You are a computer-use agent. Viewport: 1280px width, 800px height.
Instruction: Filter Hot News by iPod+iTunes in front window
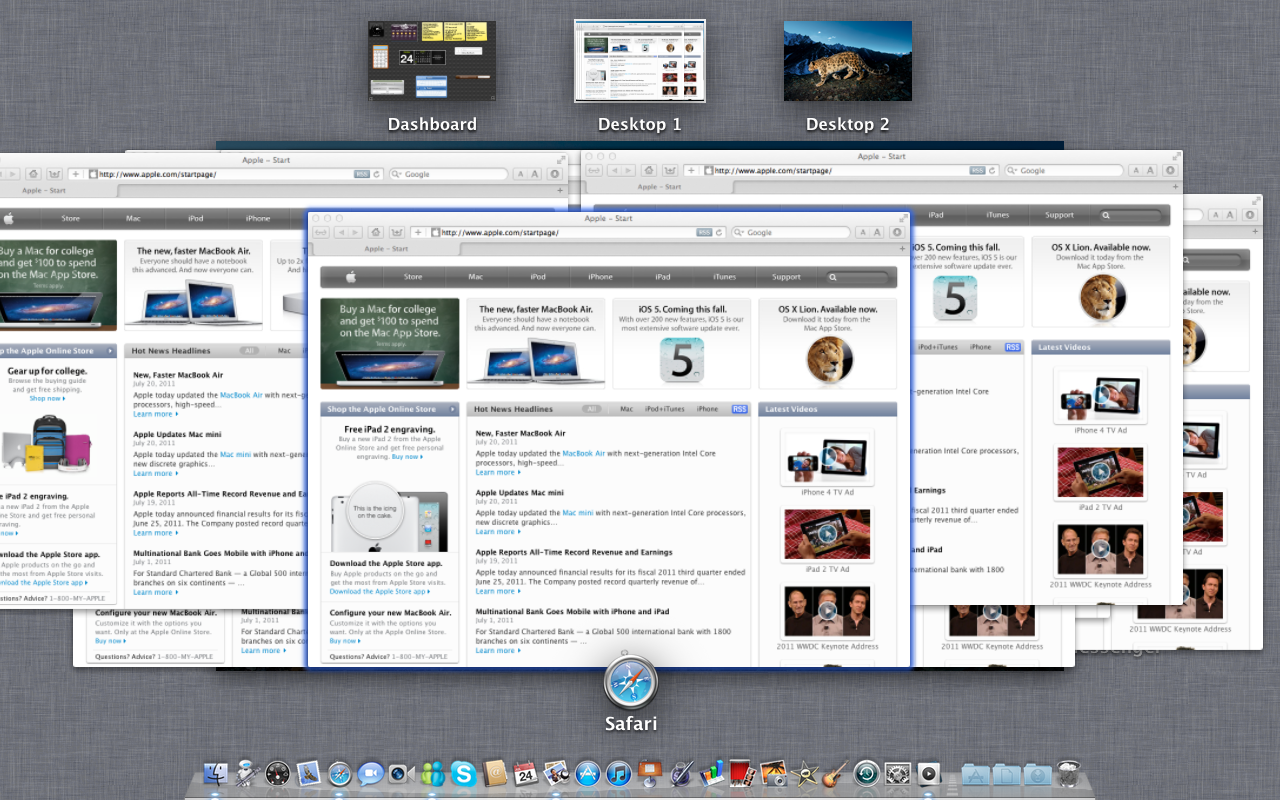coord(665,409)
